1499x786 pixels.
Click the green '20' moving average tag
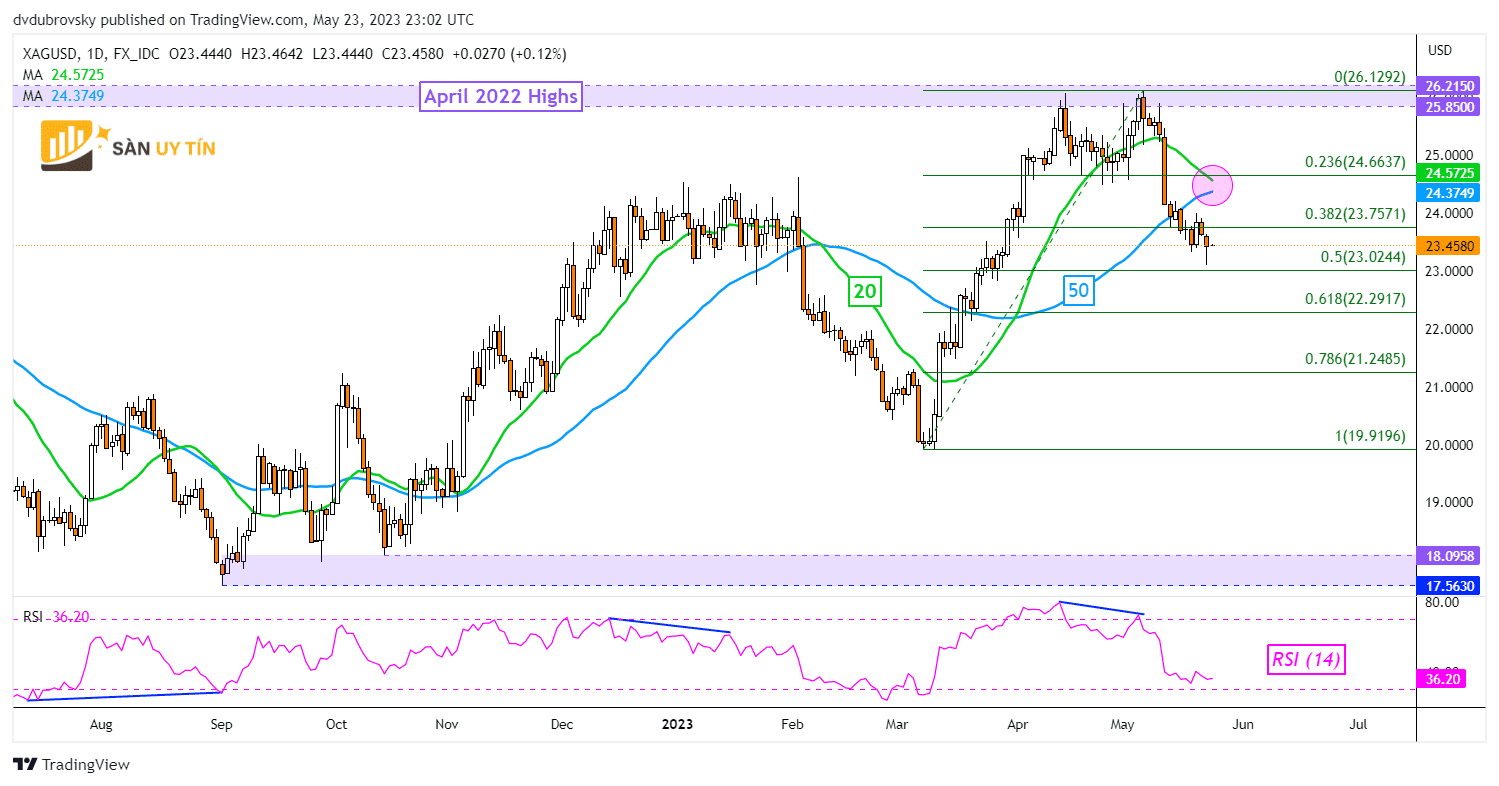tap(863, 292)
